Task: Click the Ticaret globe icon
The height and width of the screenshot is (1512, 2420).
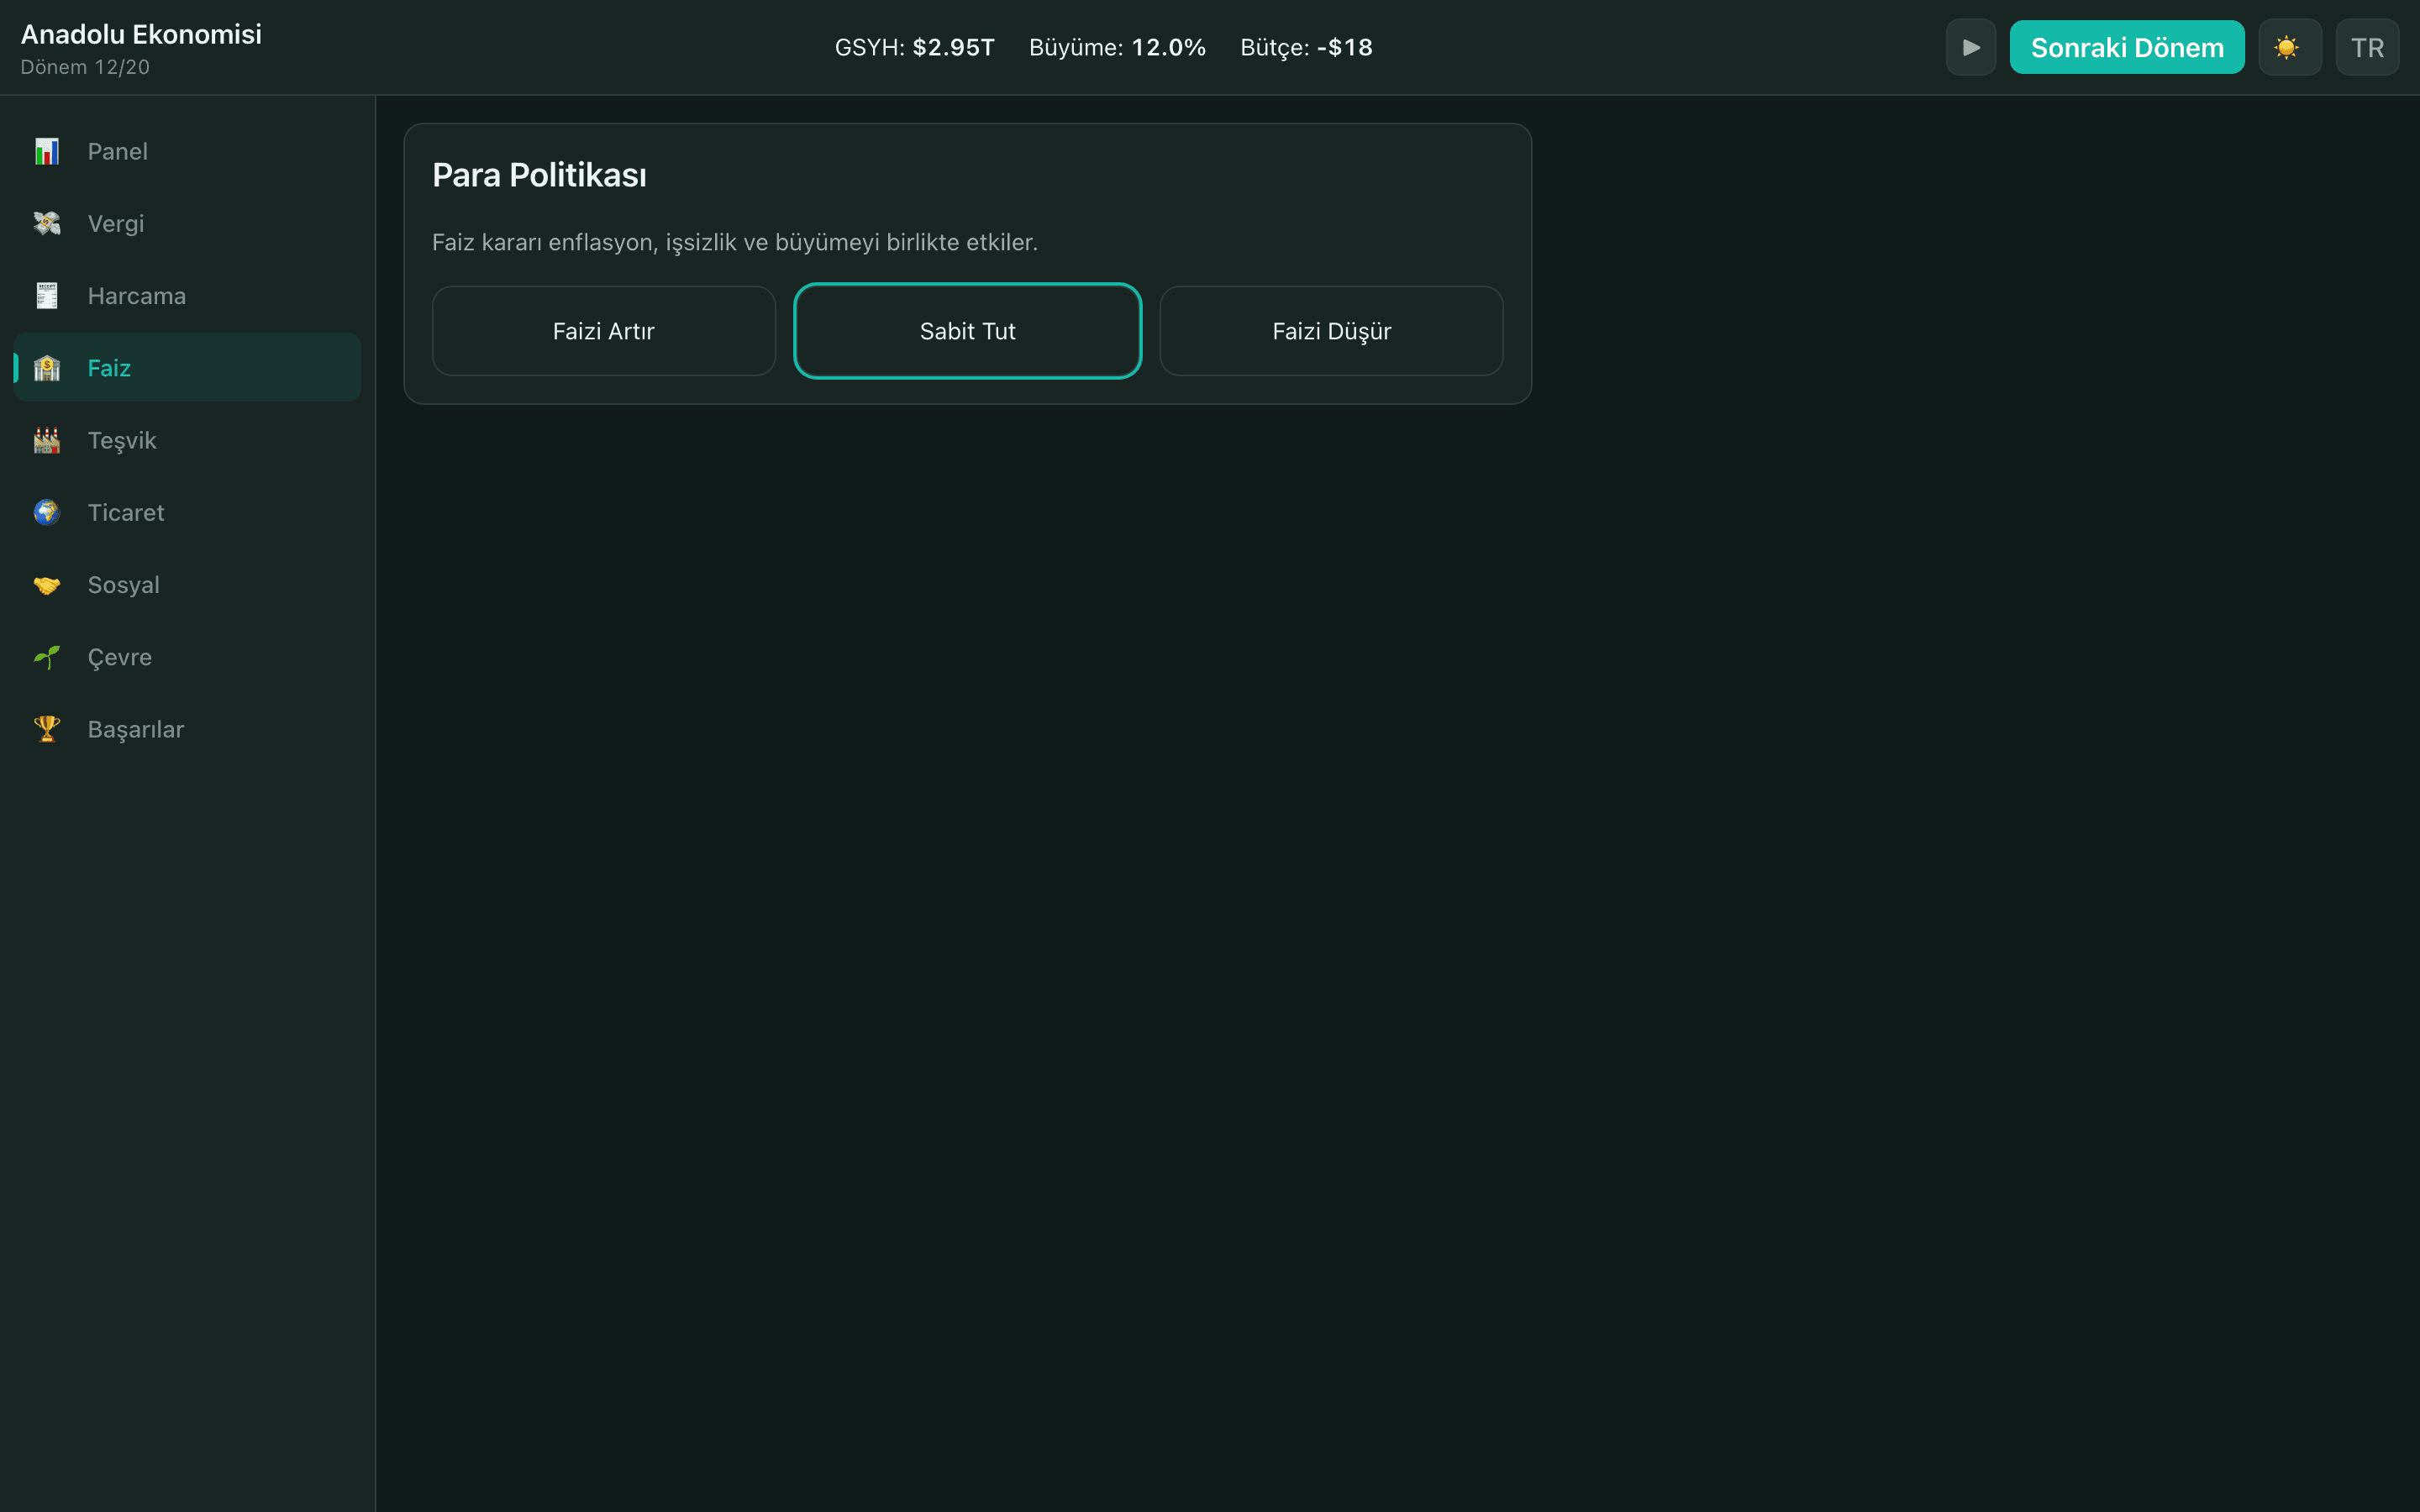Action: point(47,512)
